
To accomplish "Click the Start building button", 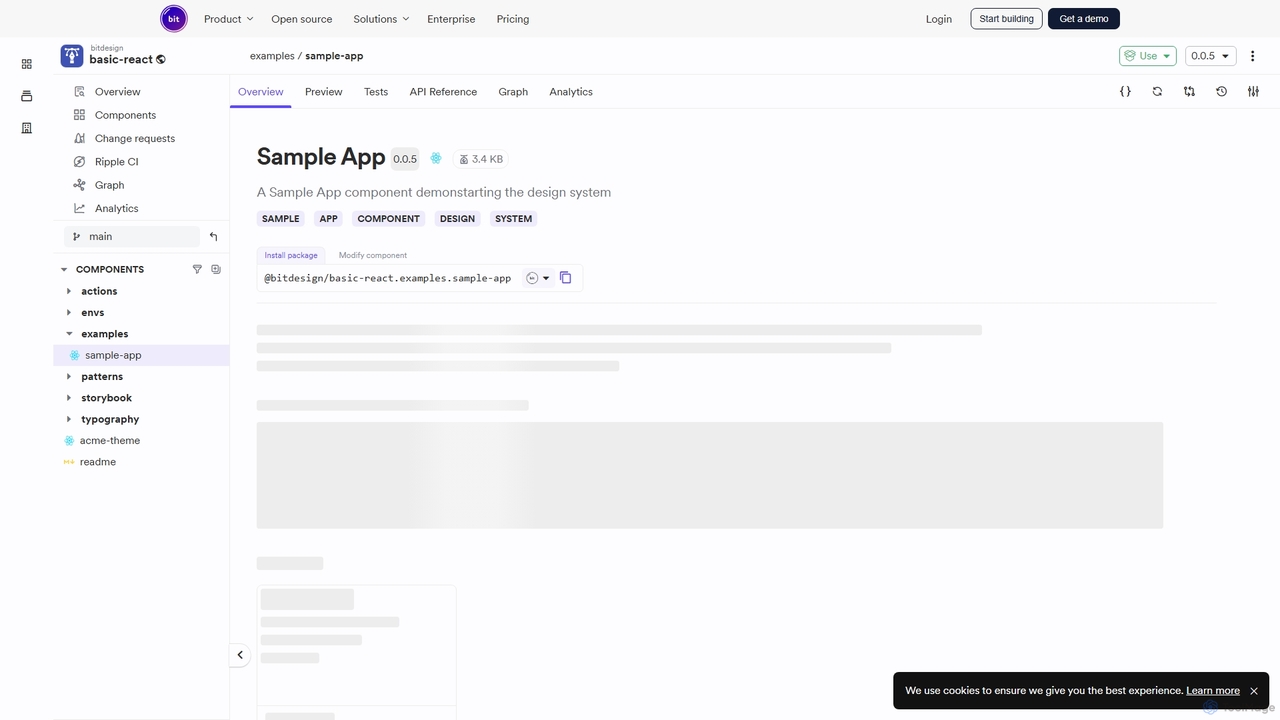I will click(x=1006, y=19).
